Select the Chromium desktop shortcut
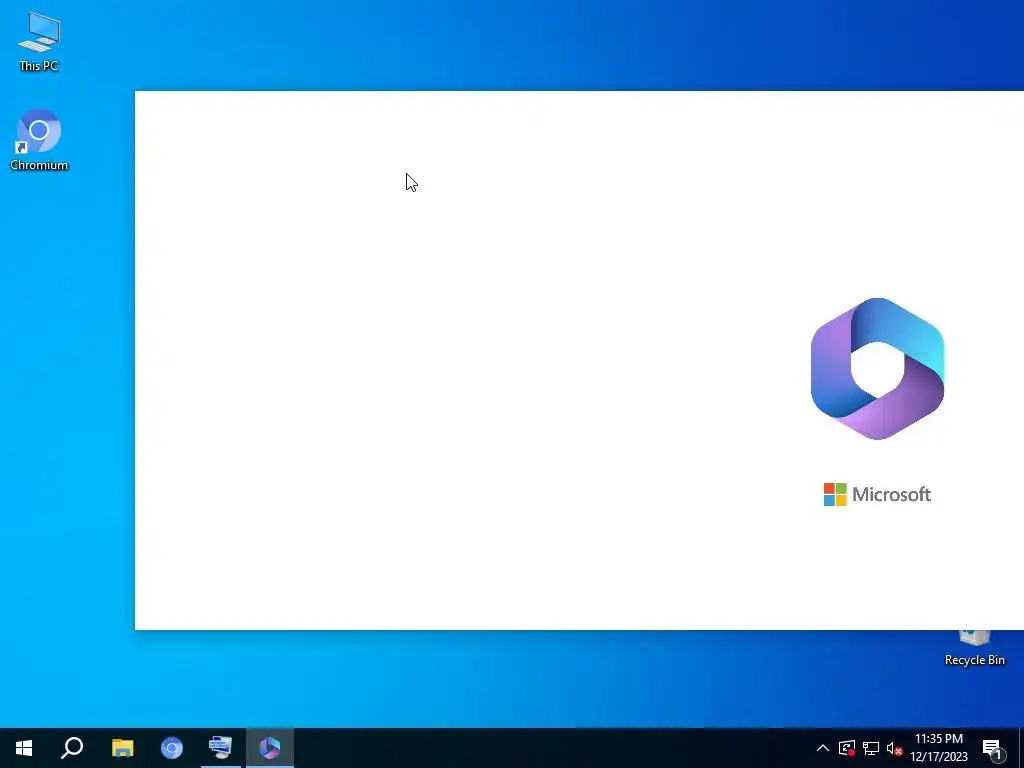Image resolution: width=1024 pixels, height=768 pixels. [x=39, y=140]
